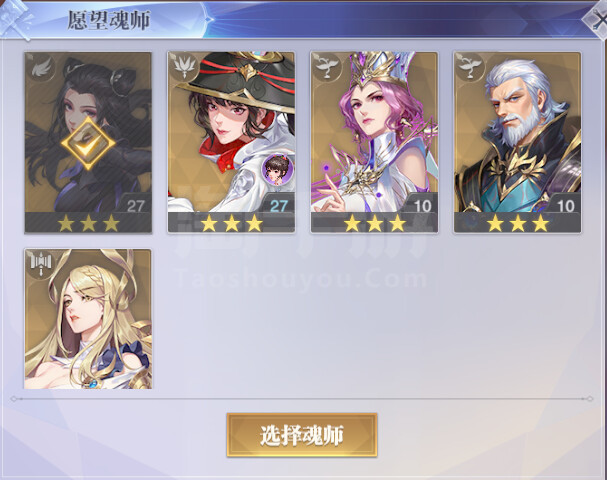Image resolution: width=607 pixels, height=480 pixels.
Task: Click the wing class icon on dark-haired card
Action: [x=41, y=67]
